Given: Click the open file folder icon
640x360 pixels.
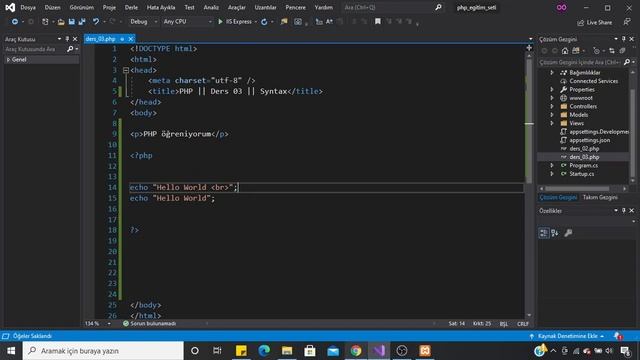Looking at the screenshot, I should pyautogui.click(x=61, y=22).
